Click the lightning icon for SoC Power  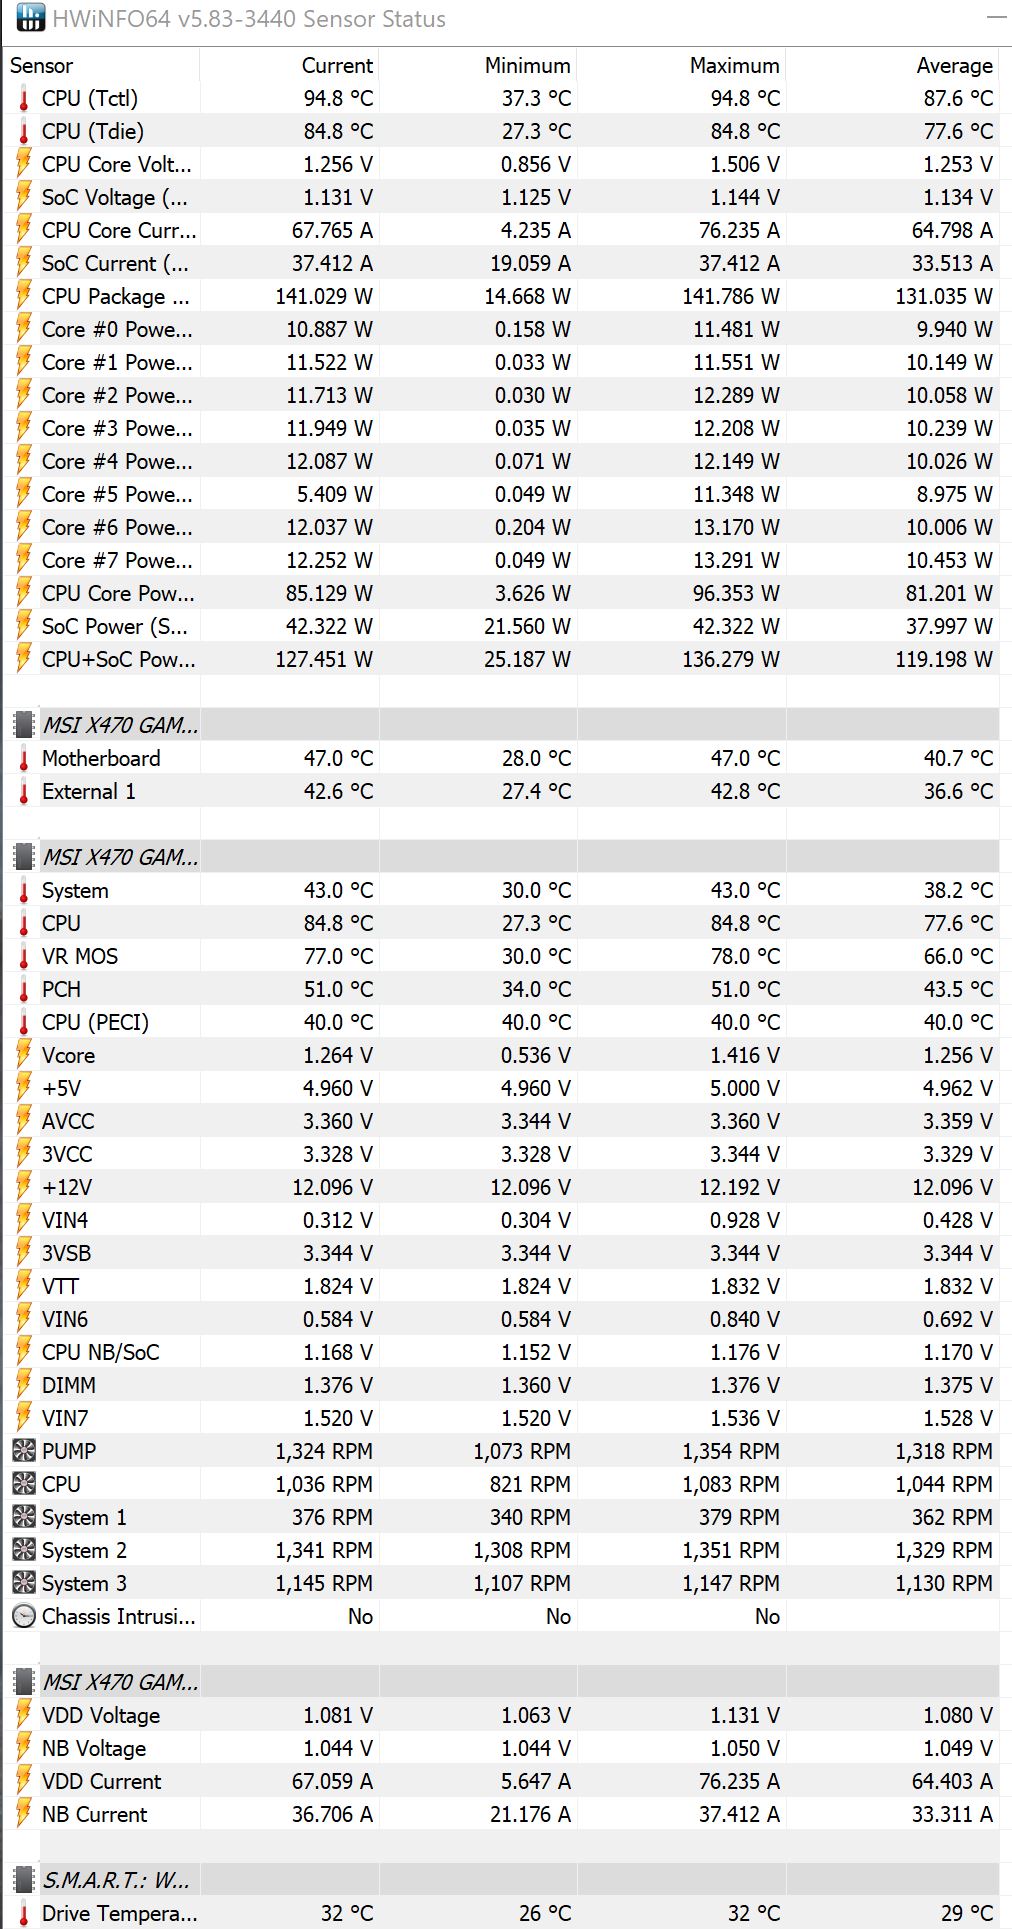click(24, 626)
